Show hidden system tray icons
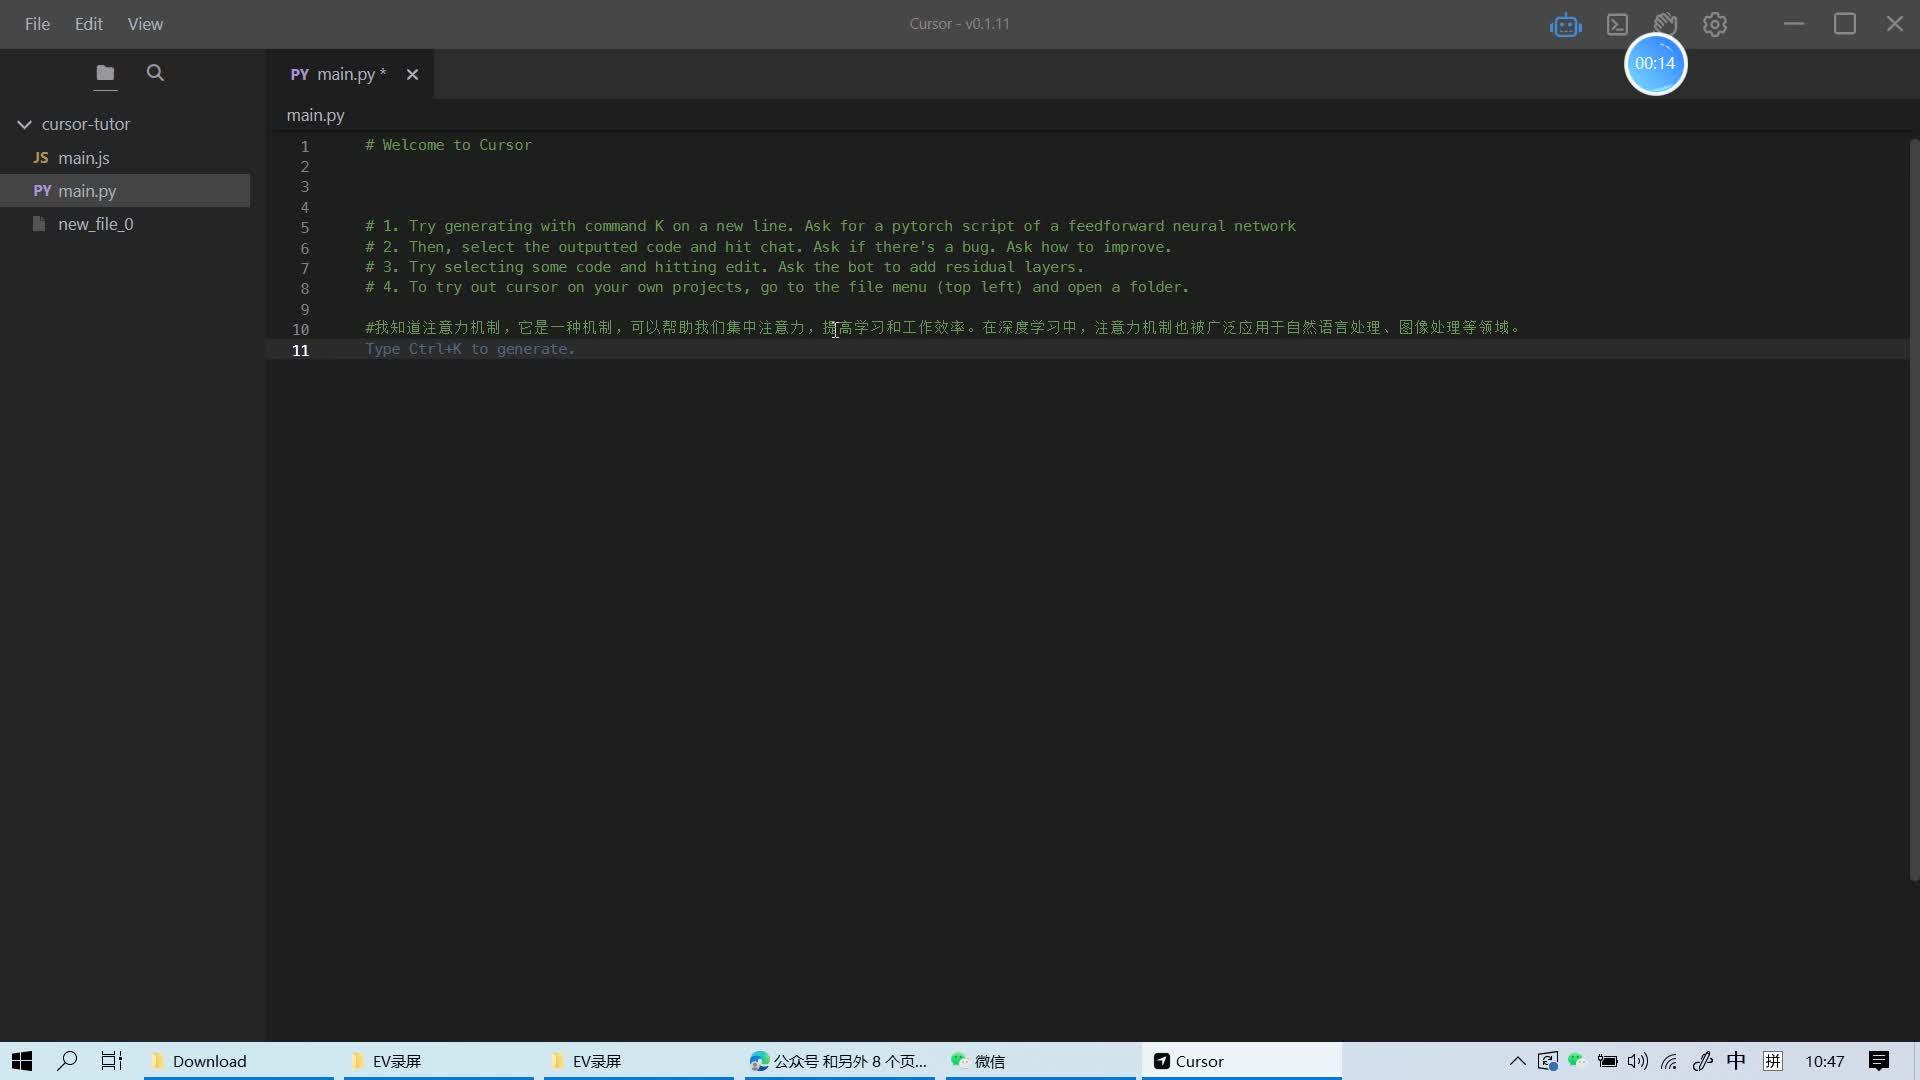This screenshot has height=1080, width=1920. [1517, 1061]
